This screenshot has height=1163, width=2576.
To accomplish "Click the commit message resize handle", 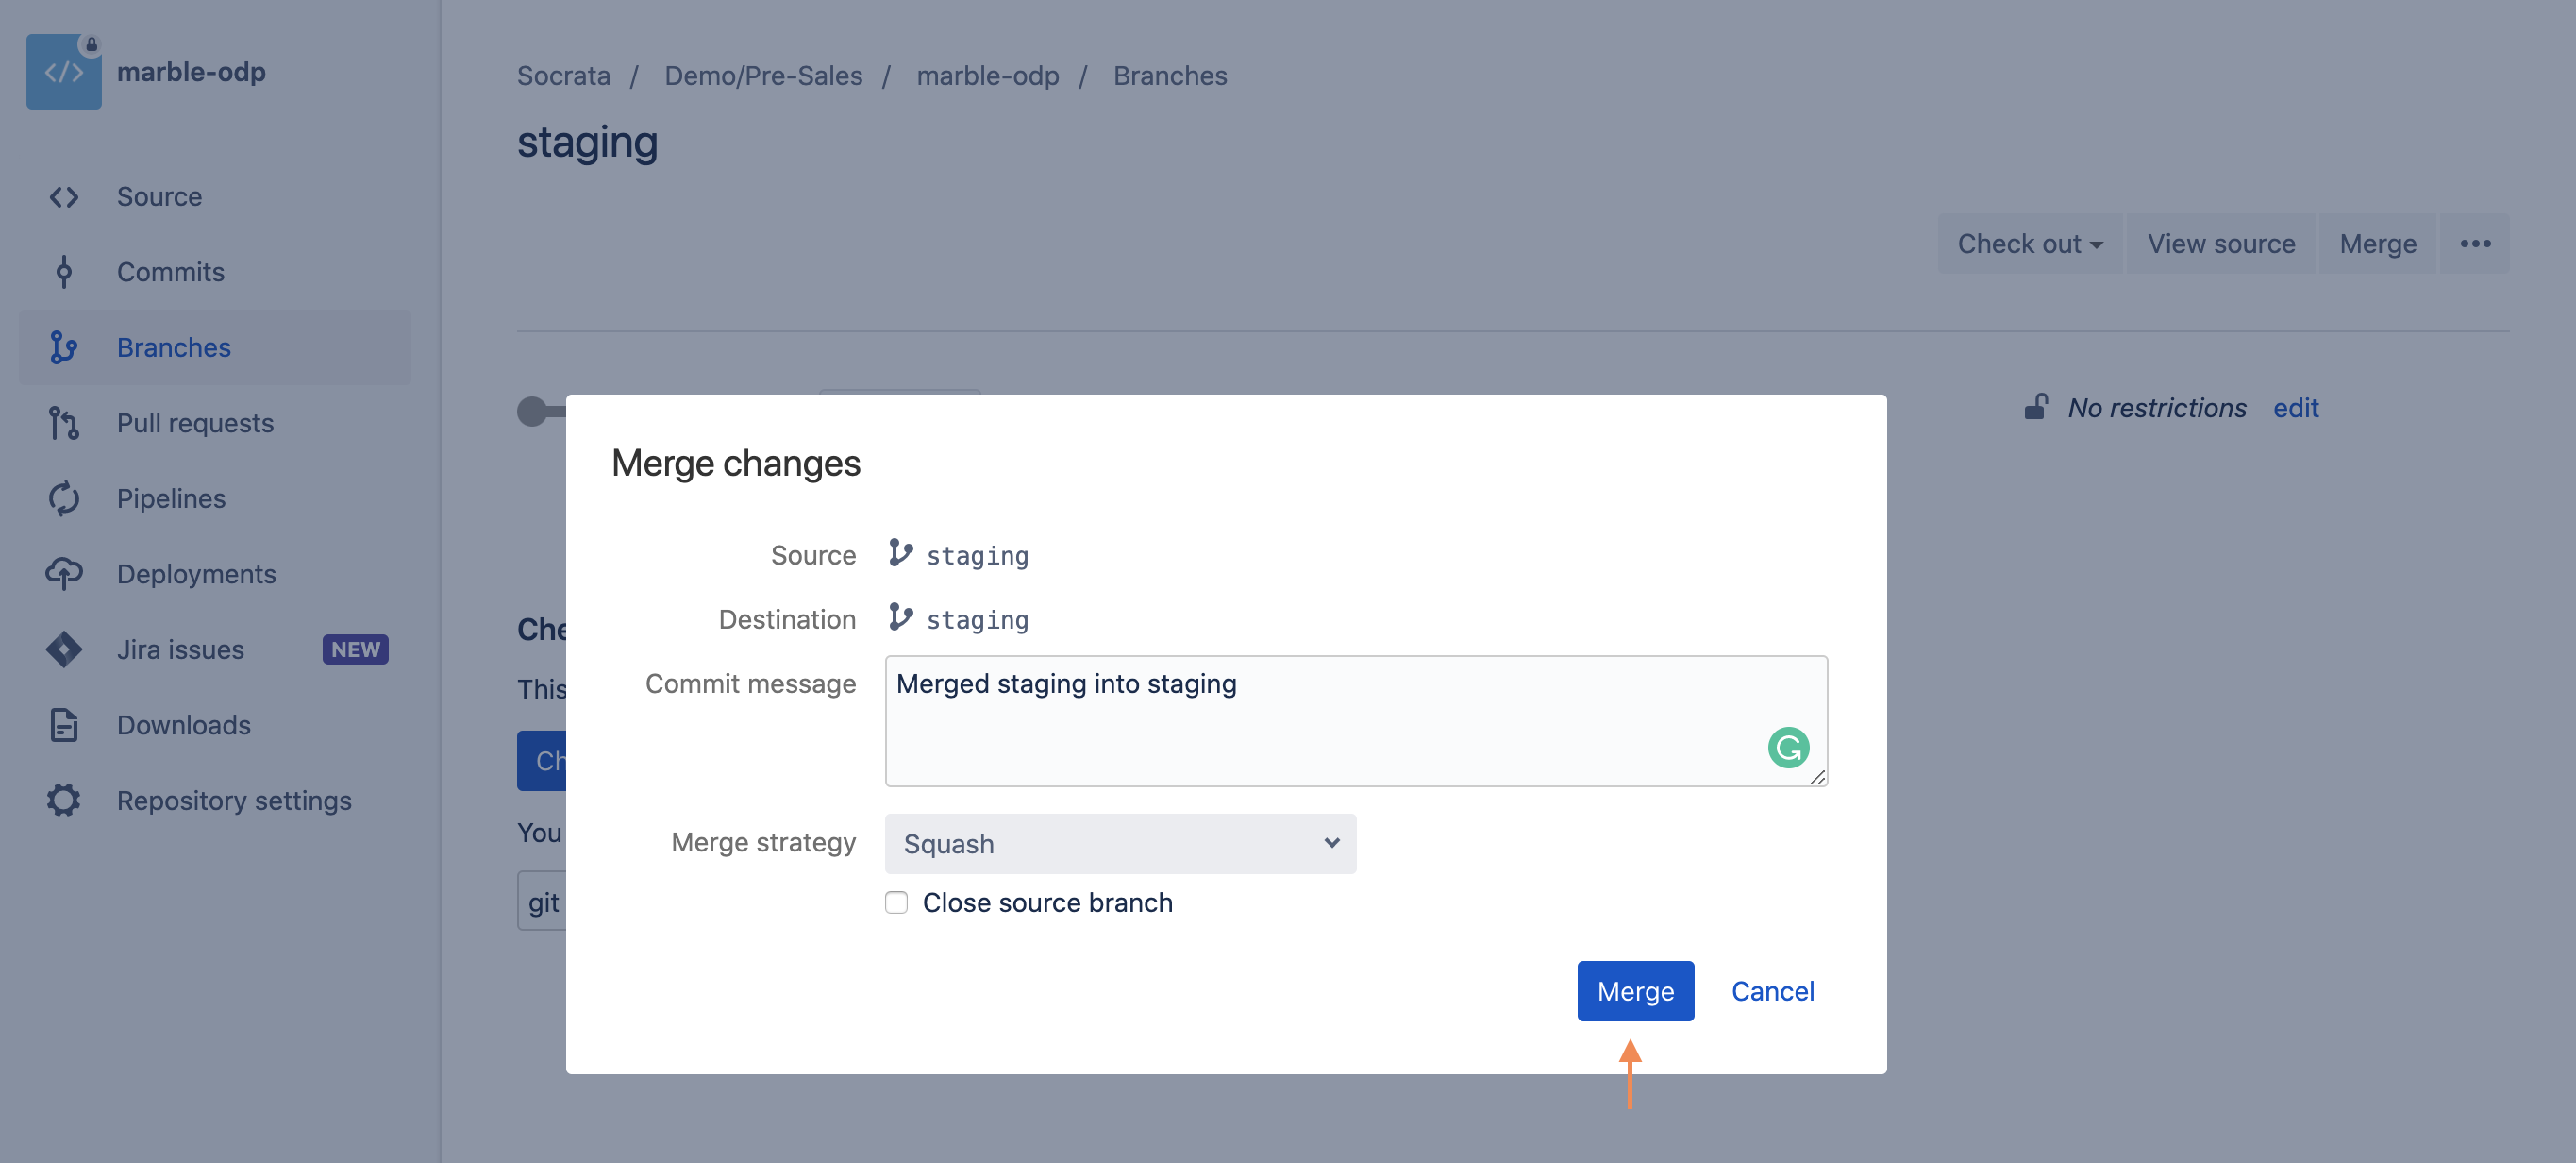I will click(1817, 776).
